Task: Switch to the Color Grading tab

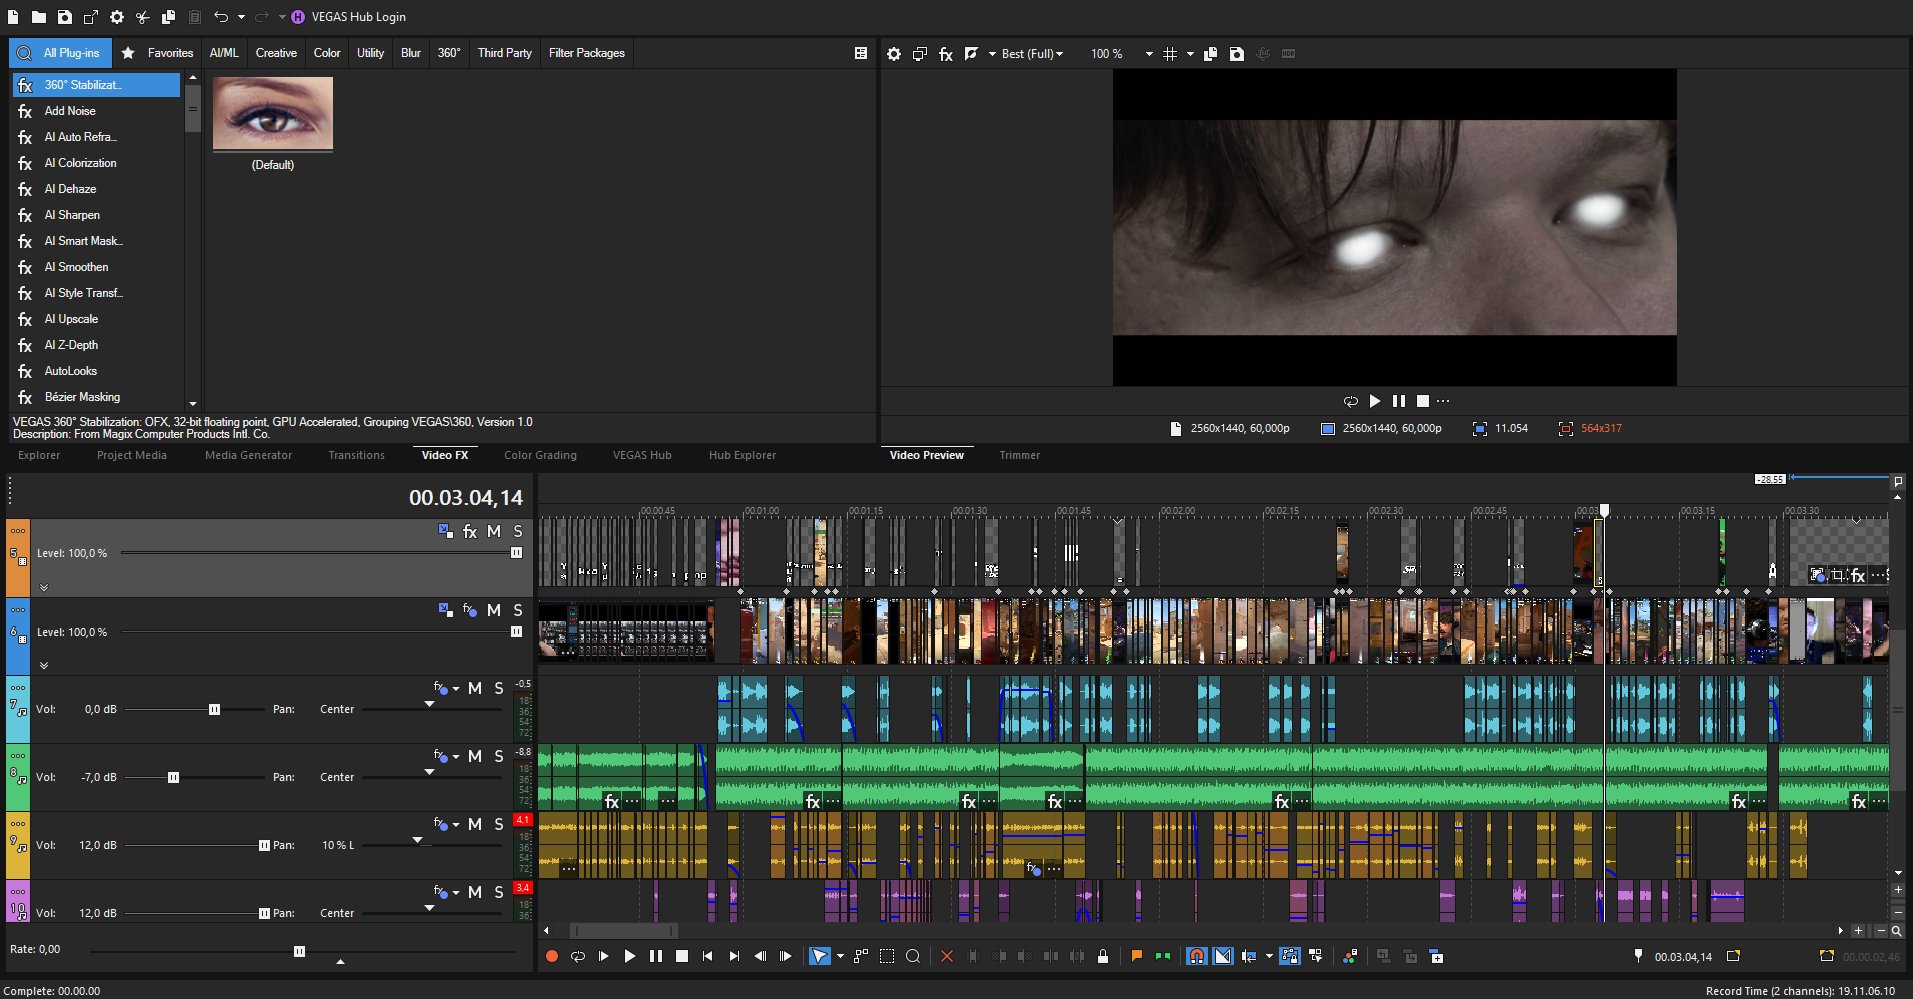Action: tap(540, 455)
